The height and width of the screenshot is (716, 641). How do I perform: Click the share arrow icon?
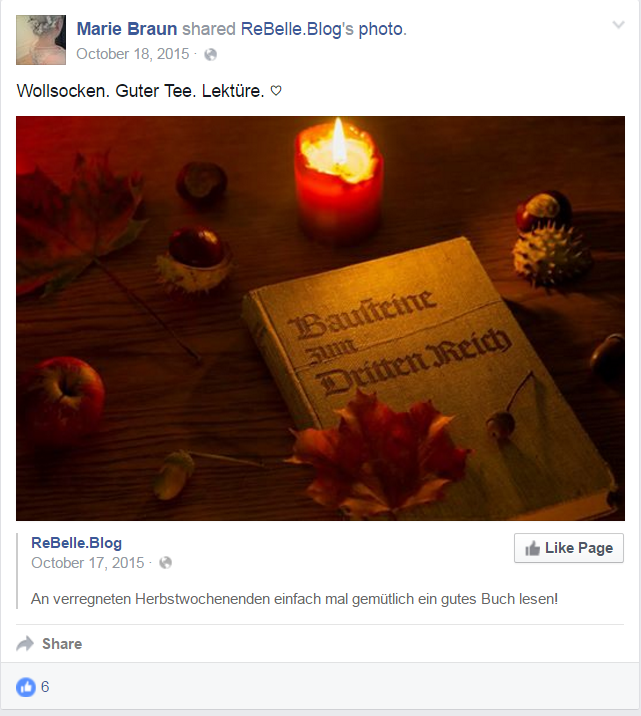(25, 643)
